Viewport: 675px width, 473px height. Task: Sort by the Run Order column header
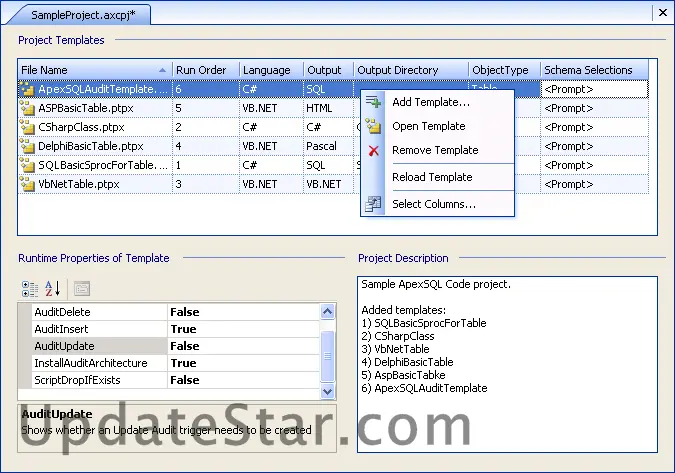coord(206,70)
